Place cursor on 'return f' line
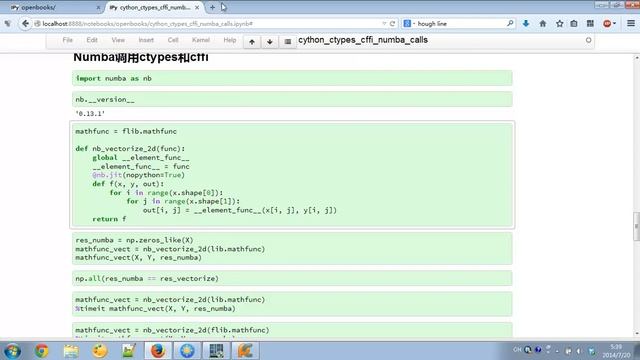This screenshot has height=360, width=640. [x=109, y=219]
